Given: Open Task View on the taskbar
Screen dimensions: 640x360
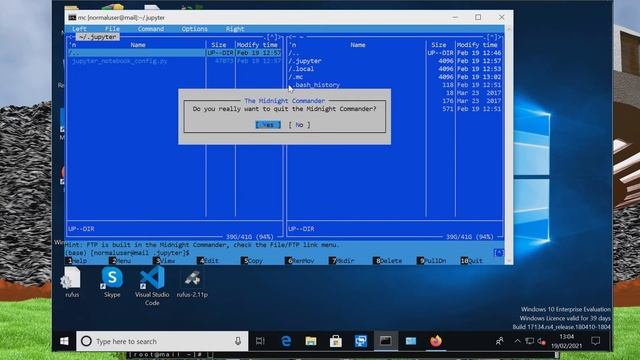Looking at the screenshot, I should coord(260,341).
